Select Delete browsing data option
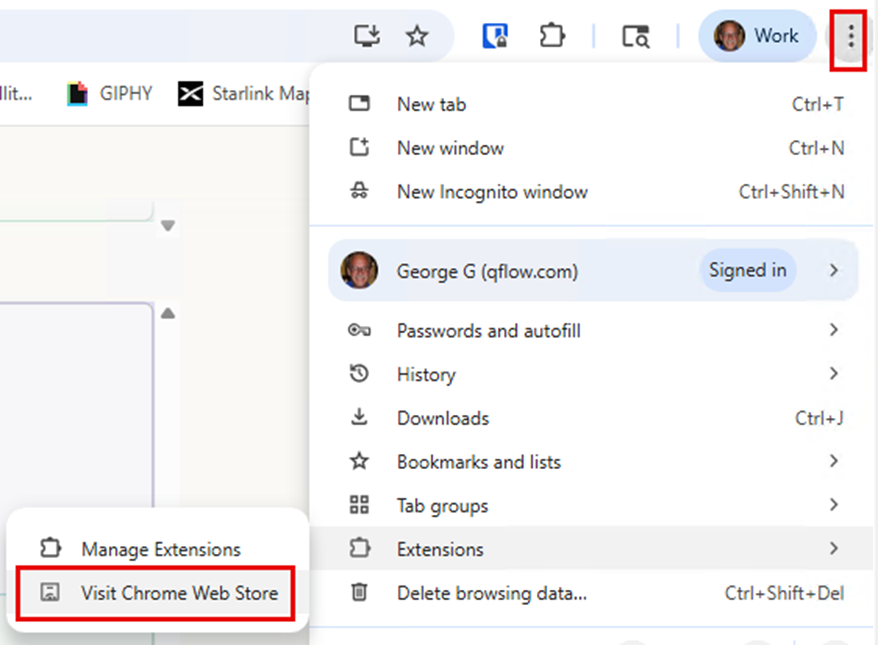Viewport: 878px width, 645px height. (x=491, y=593)
